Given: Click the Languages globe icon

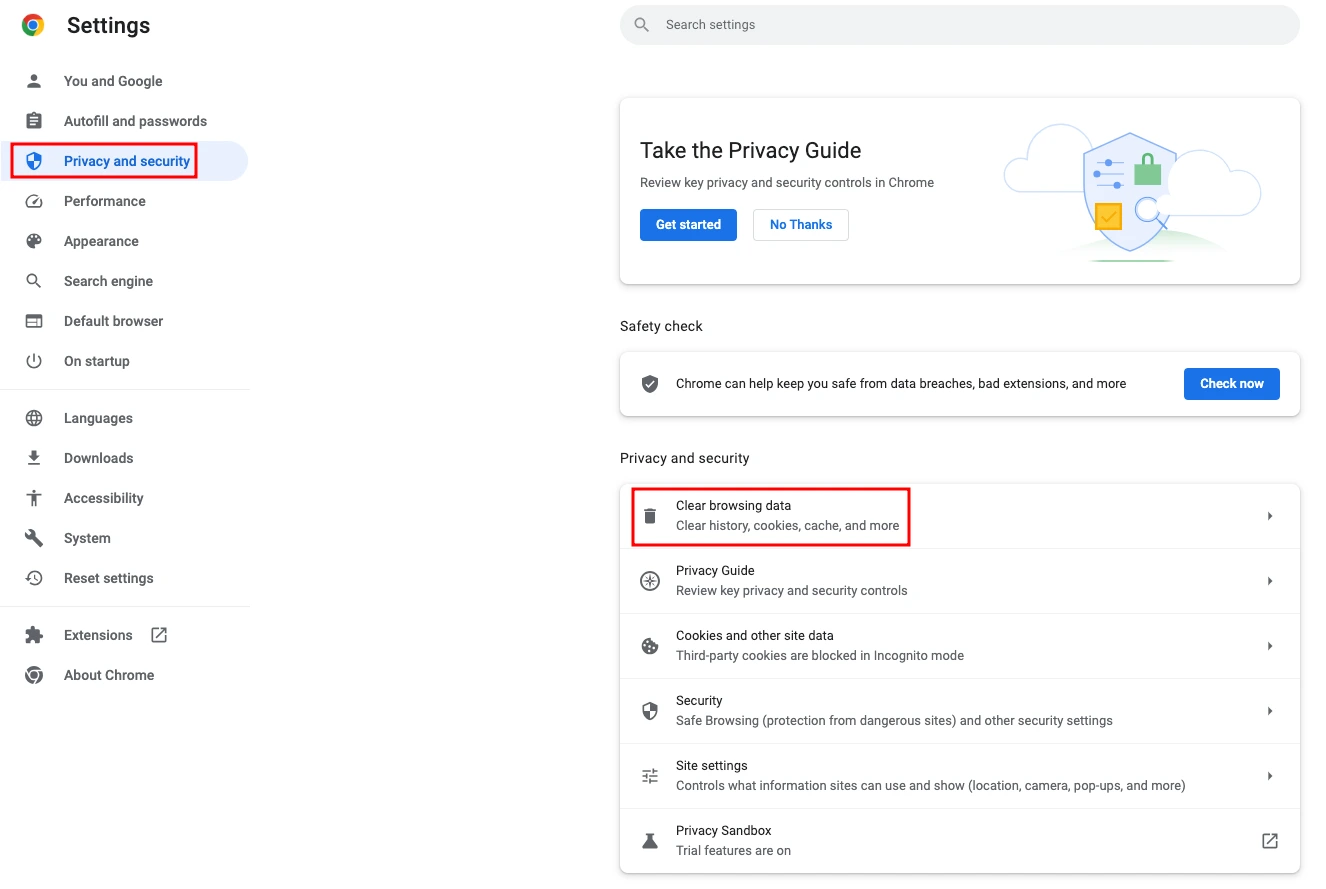Looking at the screenshot, I should [34, 418].
